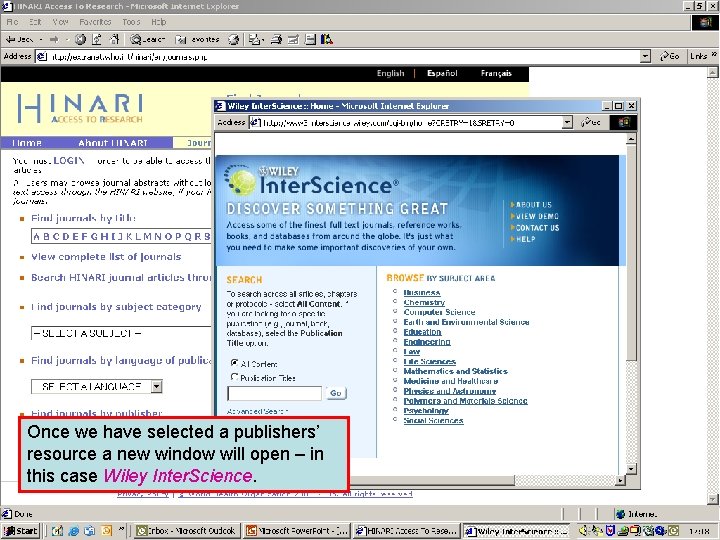Browse the Engineering subject area
The width and height of the screenshot is (720, 540).
point(427,342)
